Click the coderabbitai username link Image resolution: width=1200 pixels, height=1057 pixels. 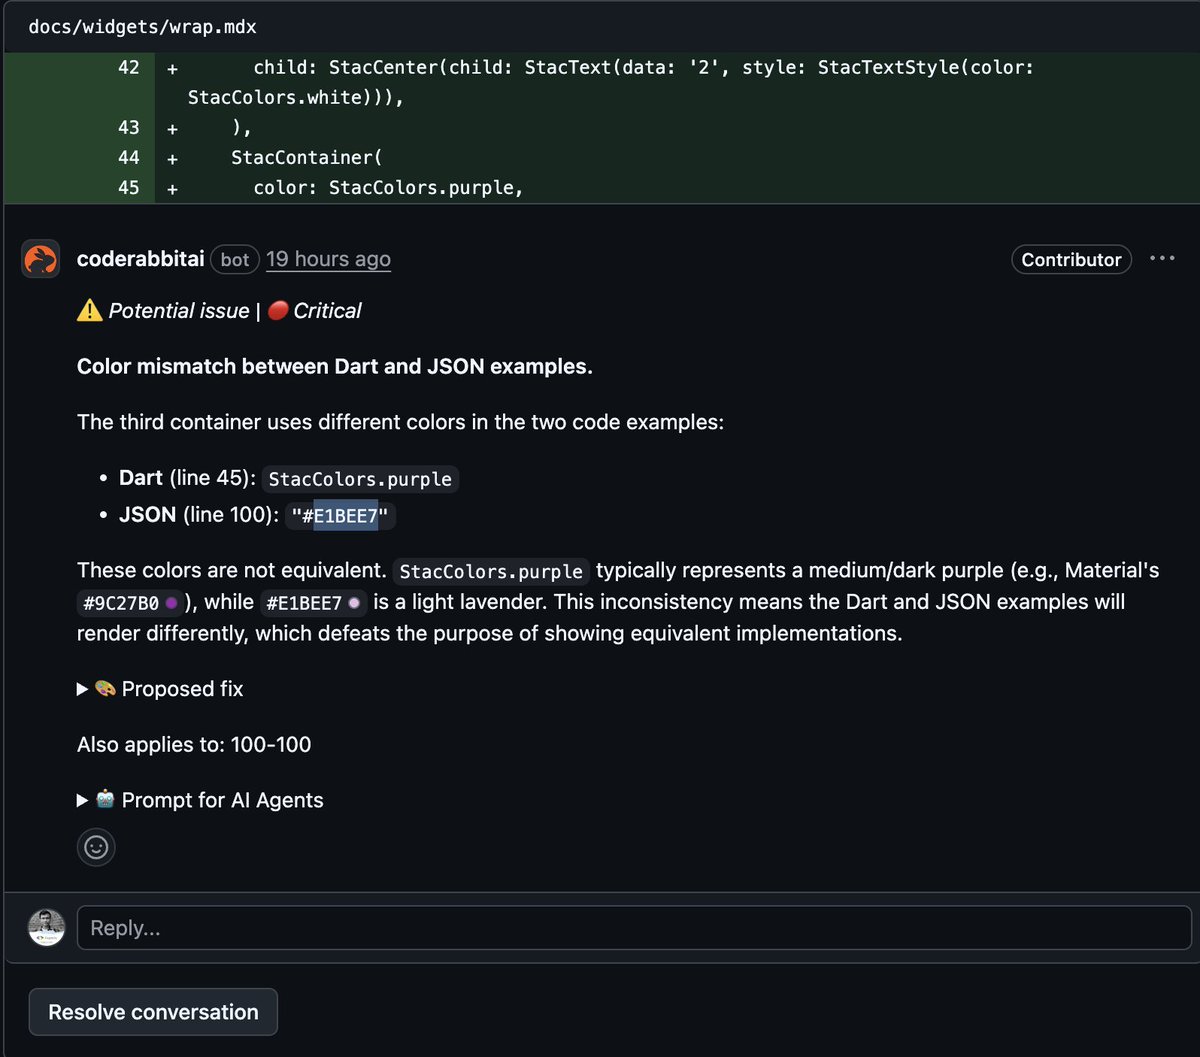coord(140,258)
